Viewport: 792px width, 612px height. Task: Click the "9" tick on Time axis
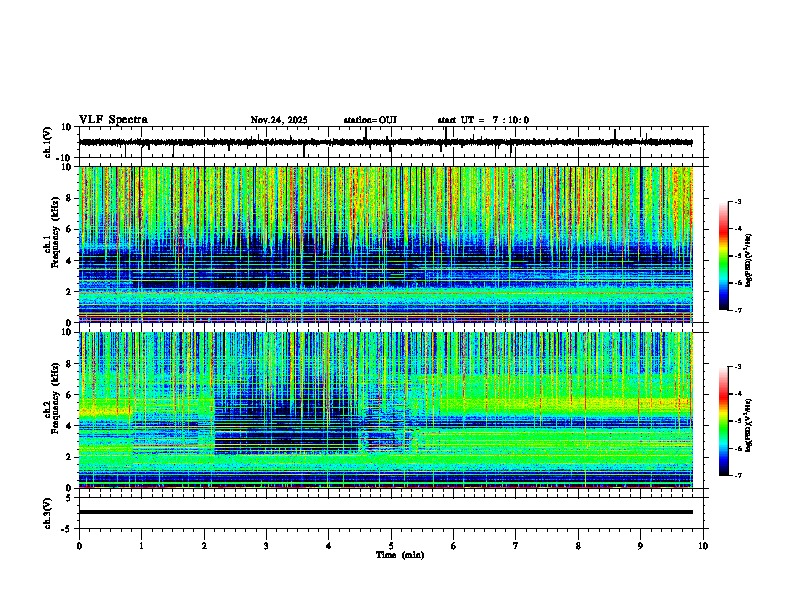point(640,546)
